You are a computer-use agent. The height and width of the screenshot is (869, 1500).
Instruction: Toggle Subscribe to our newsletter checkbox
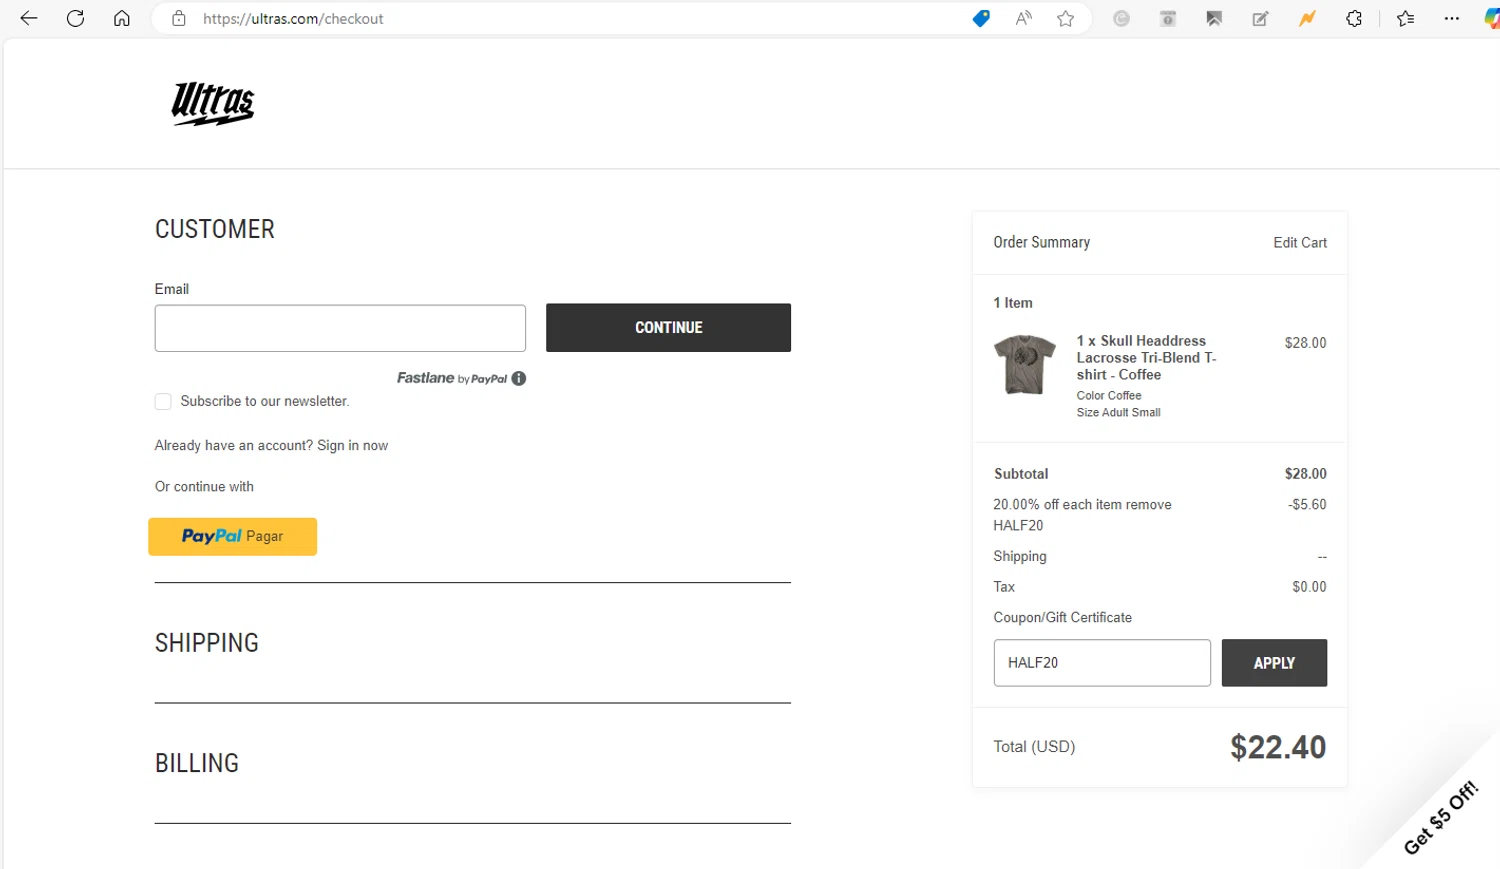tap(163, 401)
